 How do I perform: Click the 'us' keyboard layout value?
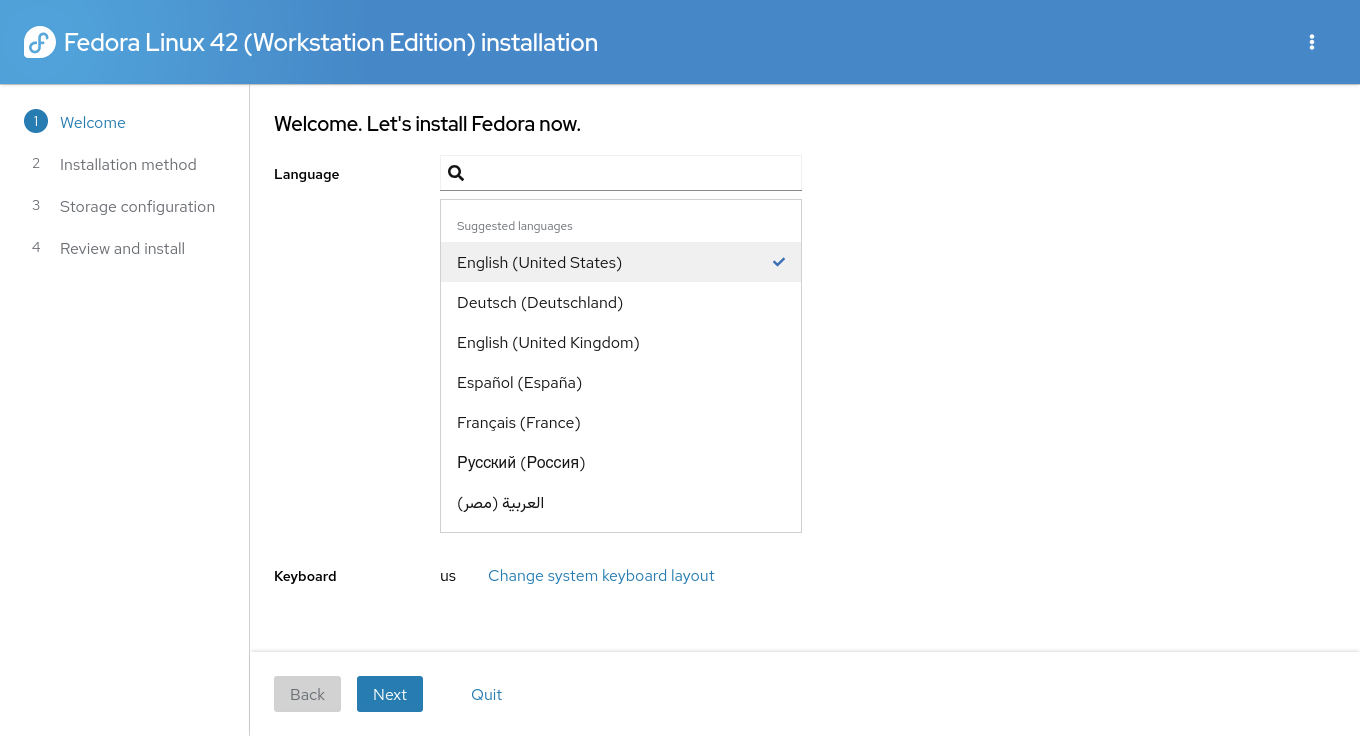(448, 576)
